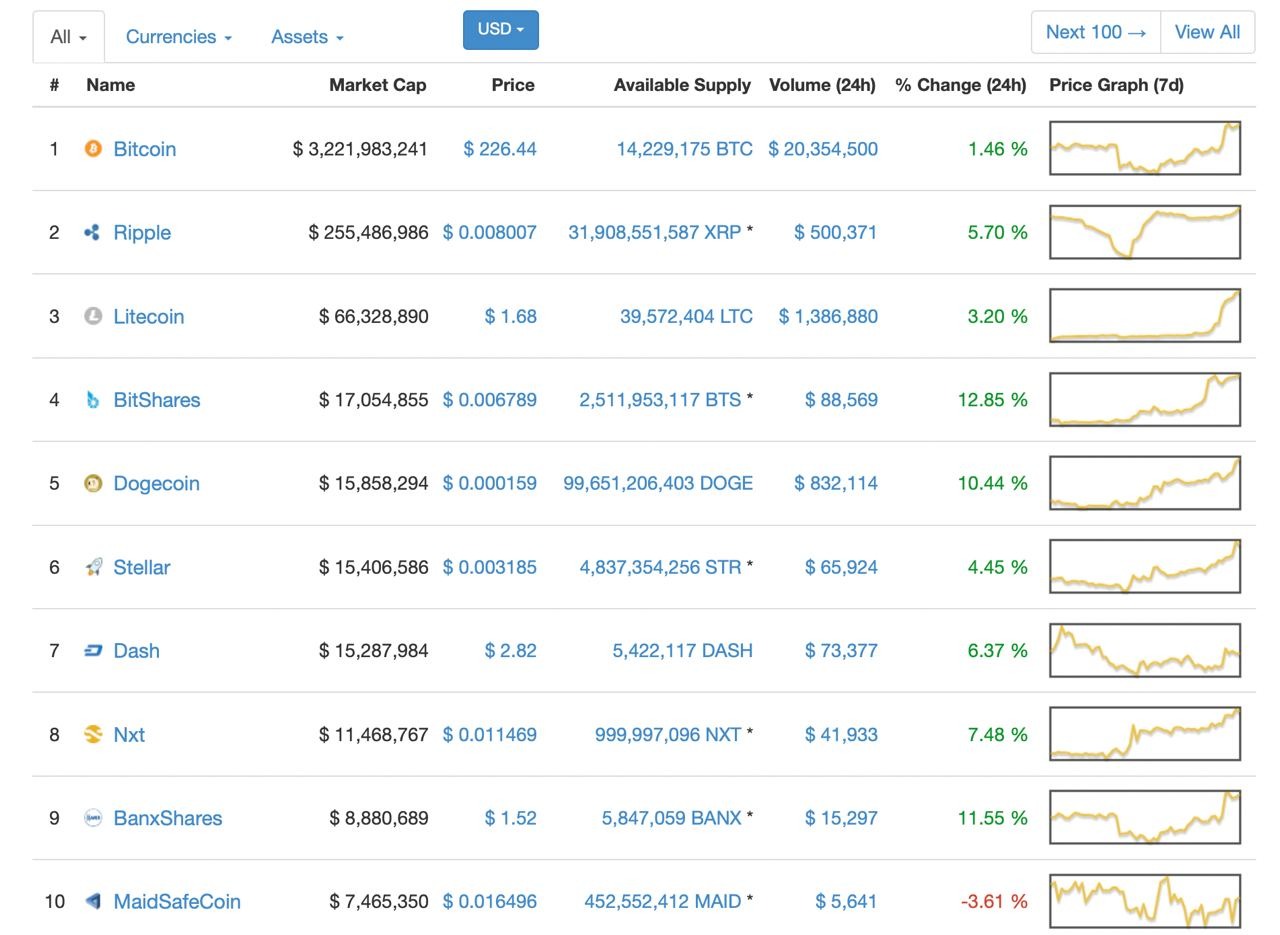Click MaidSafeCoin volume $ 5,641
1280x935 pixels.
(847, 902)
